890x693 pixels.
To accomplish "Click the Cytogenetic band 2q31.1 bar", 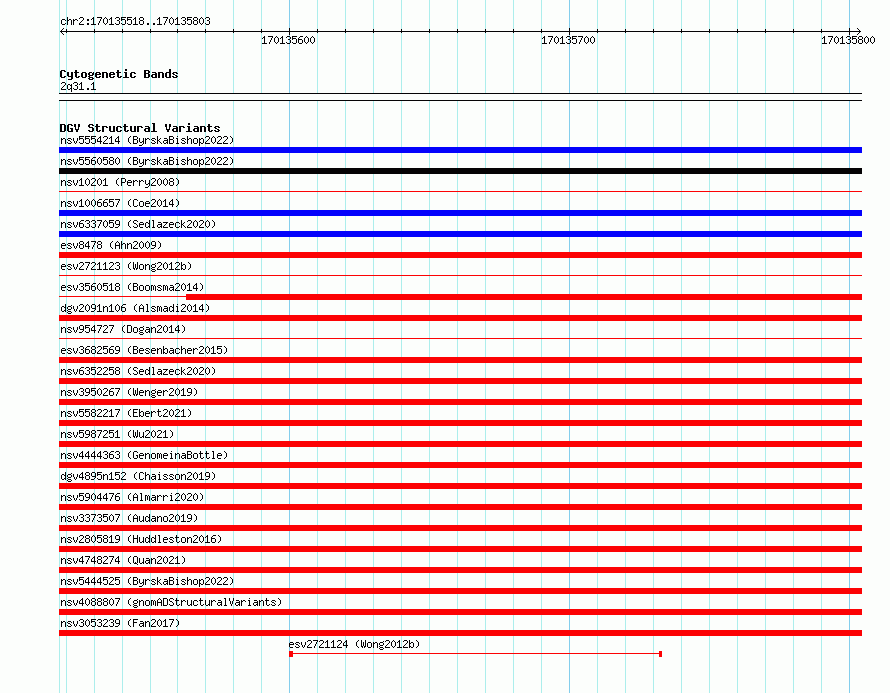I will 460,97.
